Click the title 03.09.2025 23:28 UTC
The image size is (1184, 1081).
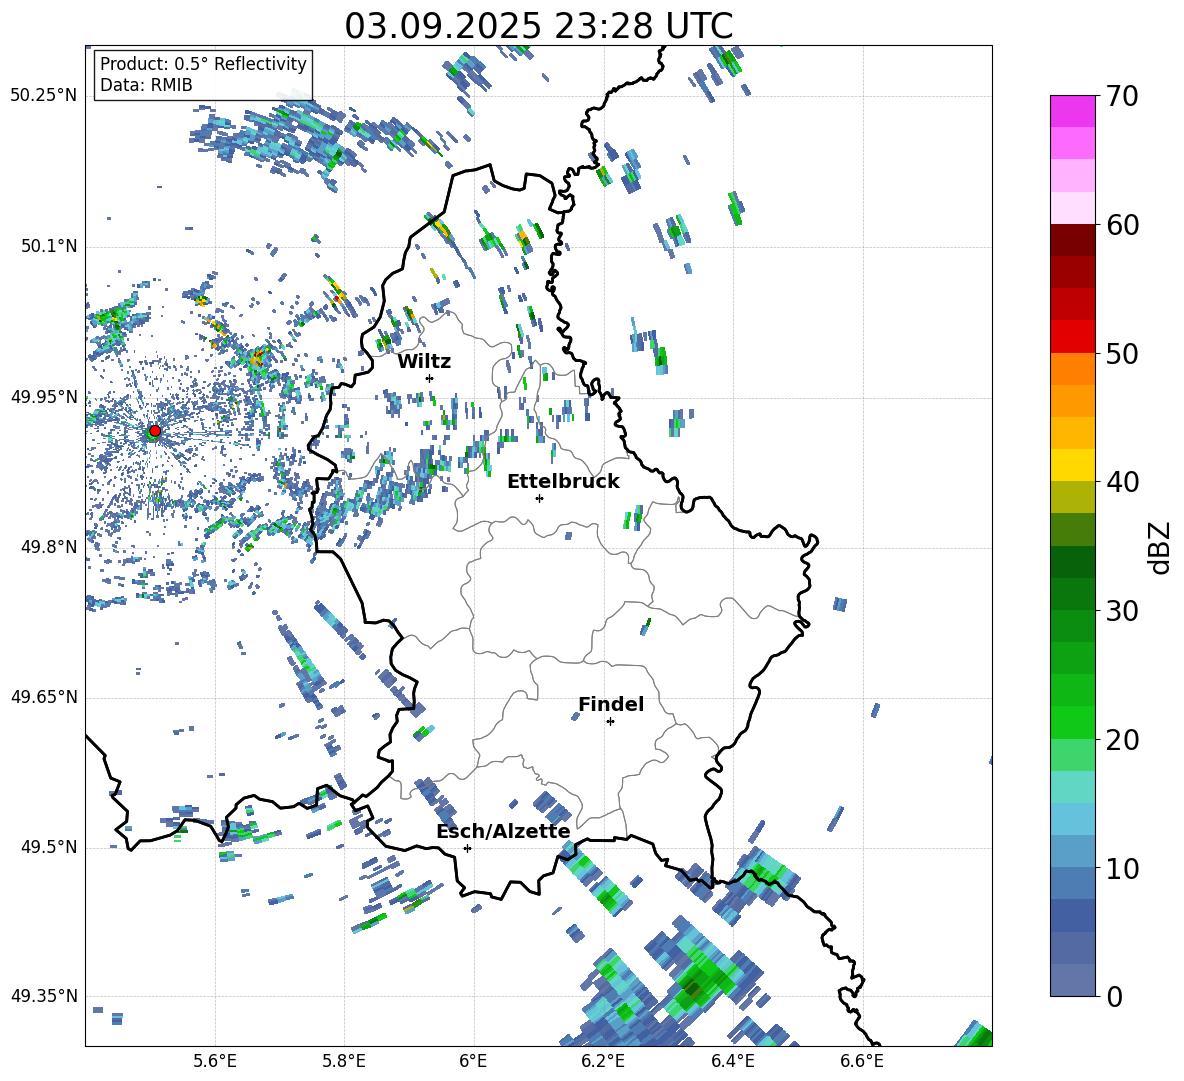coord(539,26)
